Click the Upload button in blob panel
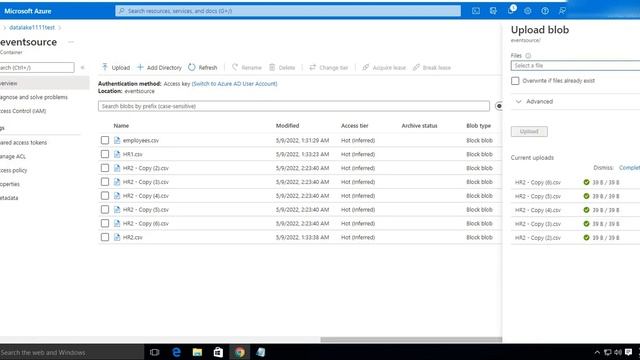The width and height of the screenshot is (640, 360). click(529, 131)
